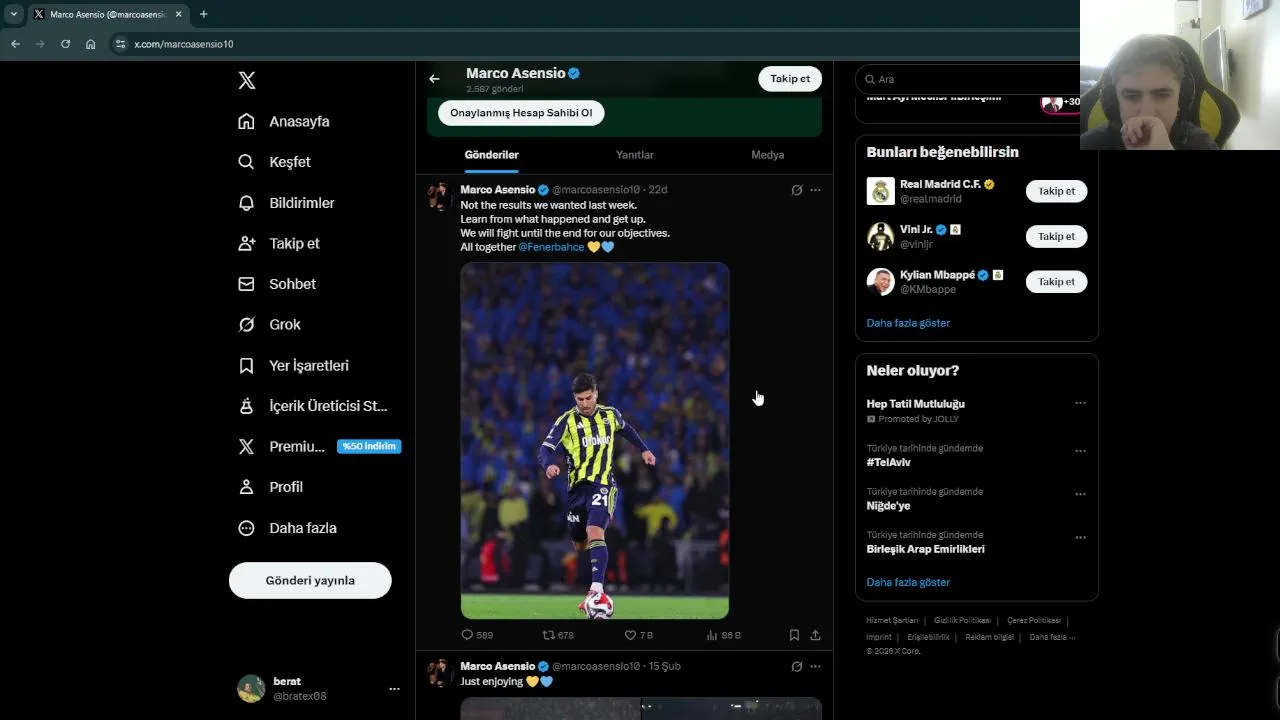
Task: Open a new browser tab
Action: [x=203, y=14]
